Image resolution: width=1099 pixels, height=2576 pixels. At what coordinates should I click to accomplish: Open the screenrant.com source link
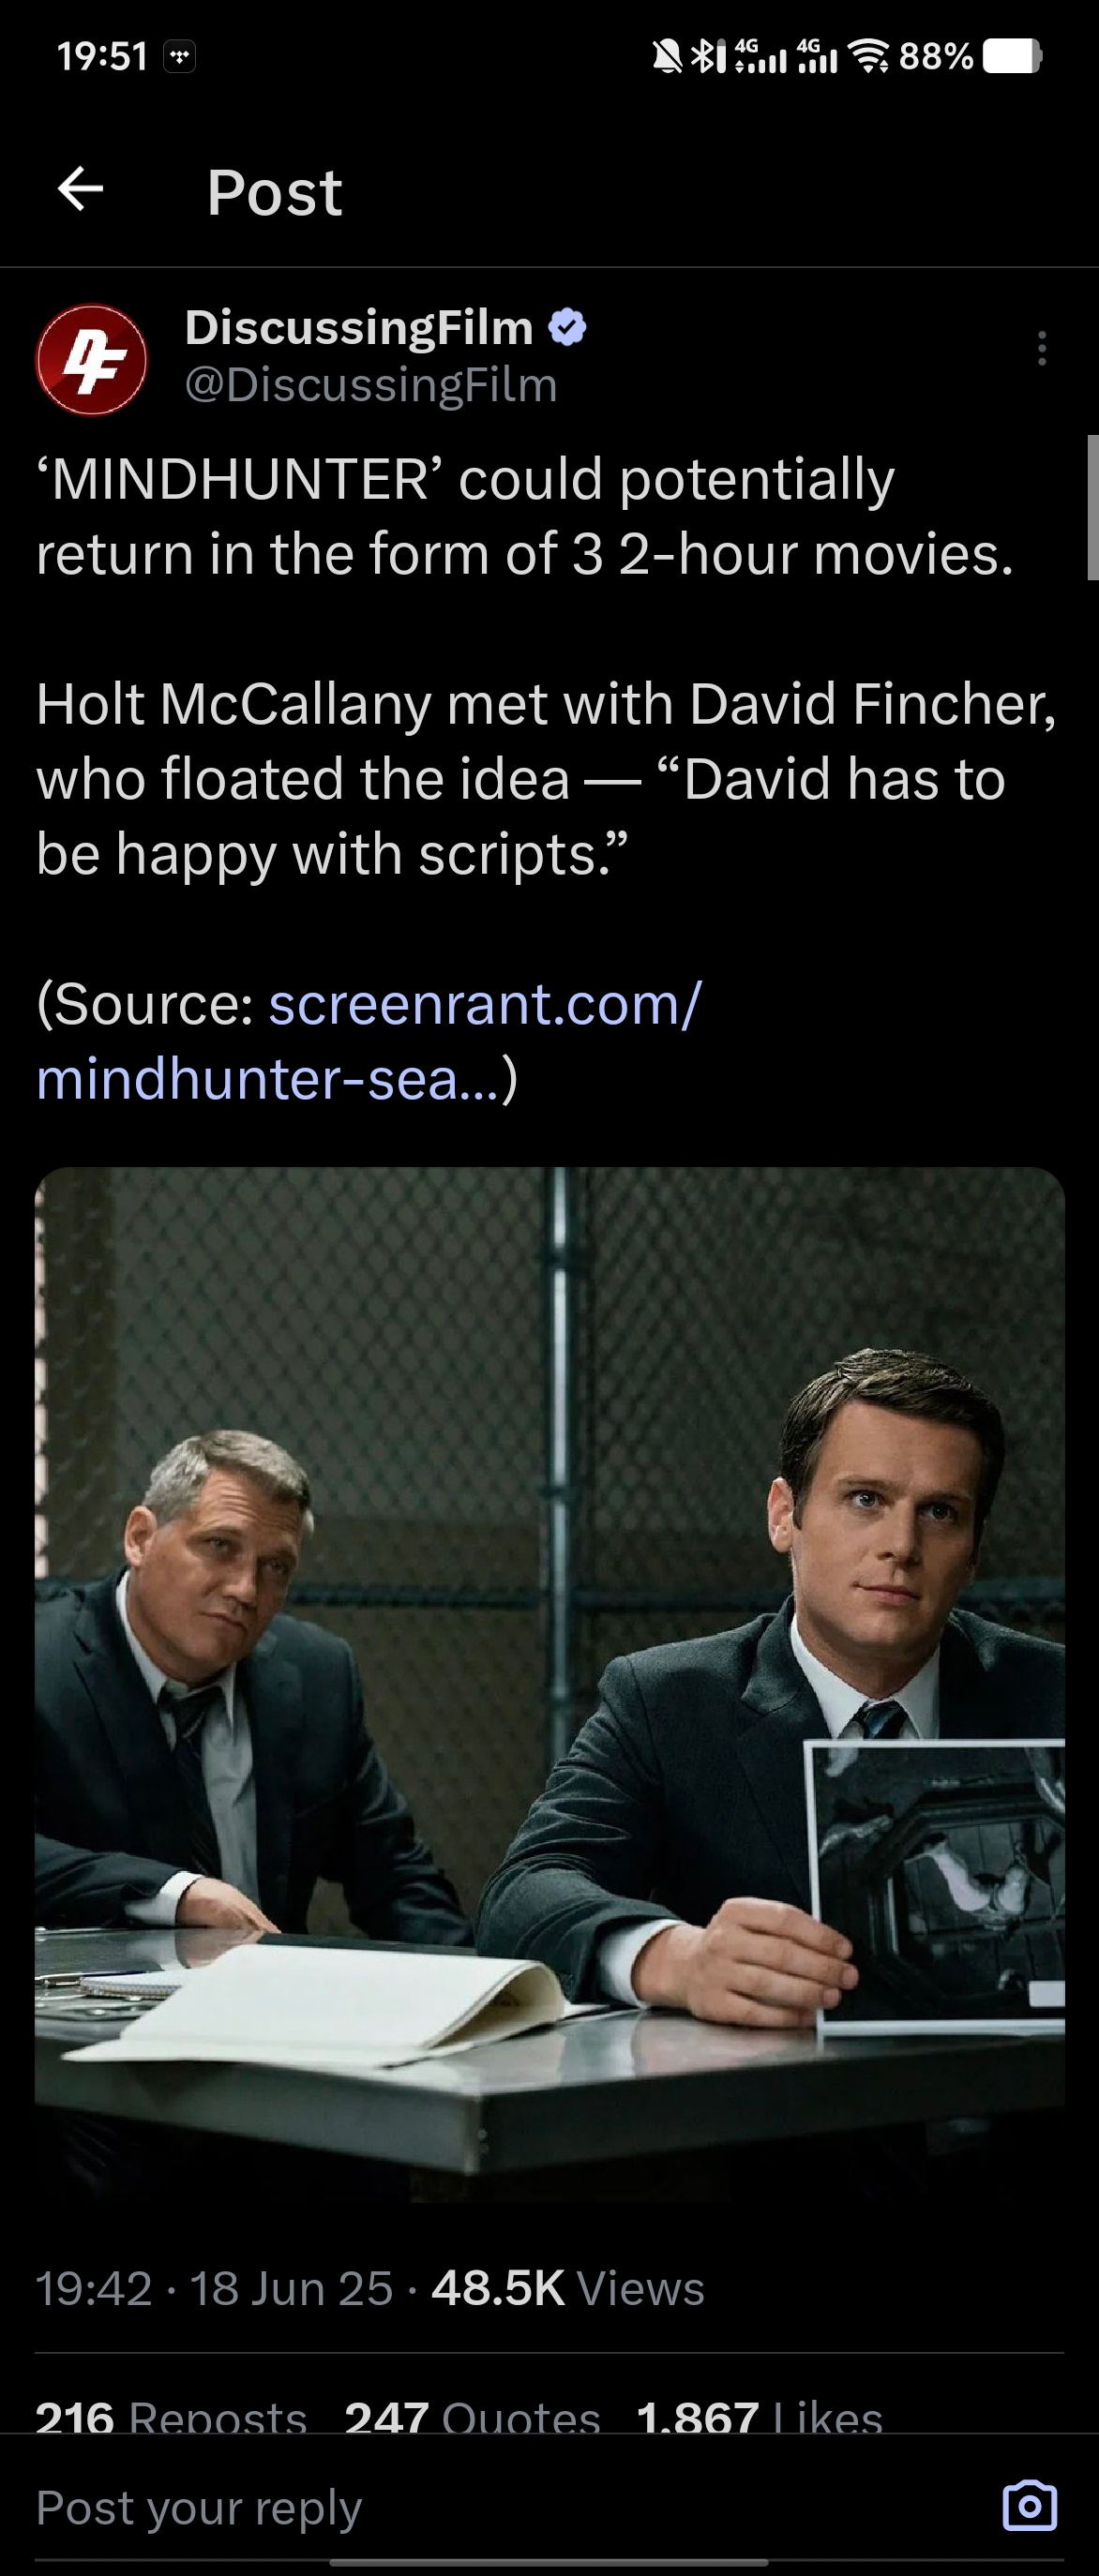point(369,1041)
